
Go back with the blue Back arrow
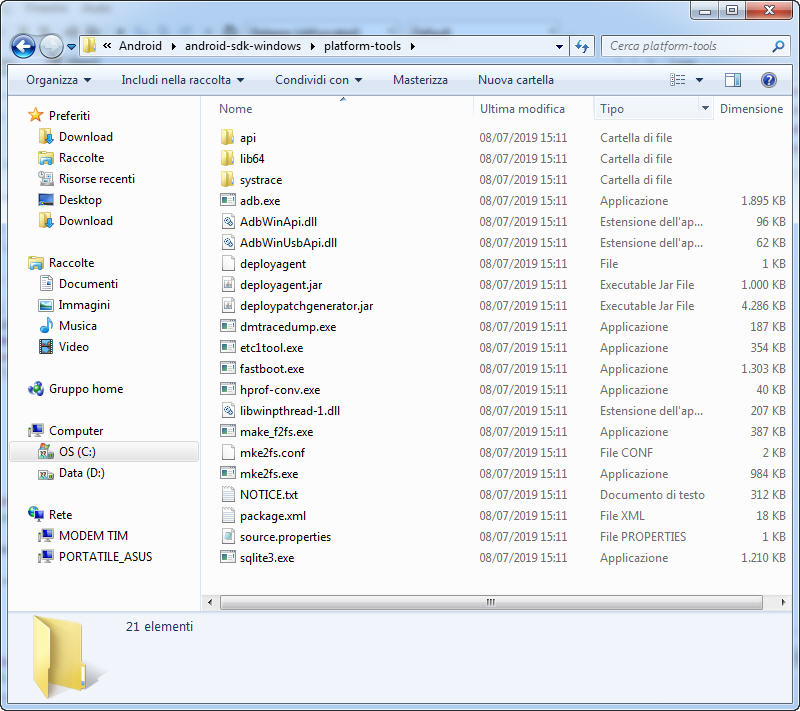[x=23, y=46]
